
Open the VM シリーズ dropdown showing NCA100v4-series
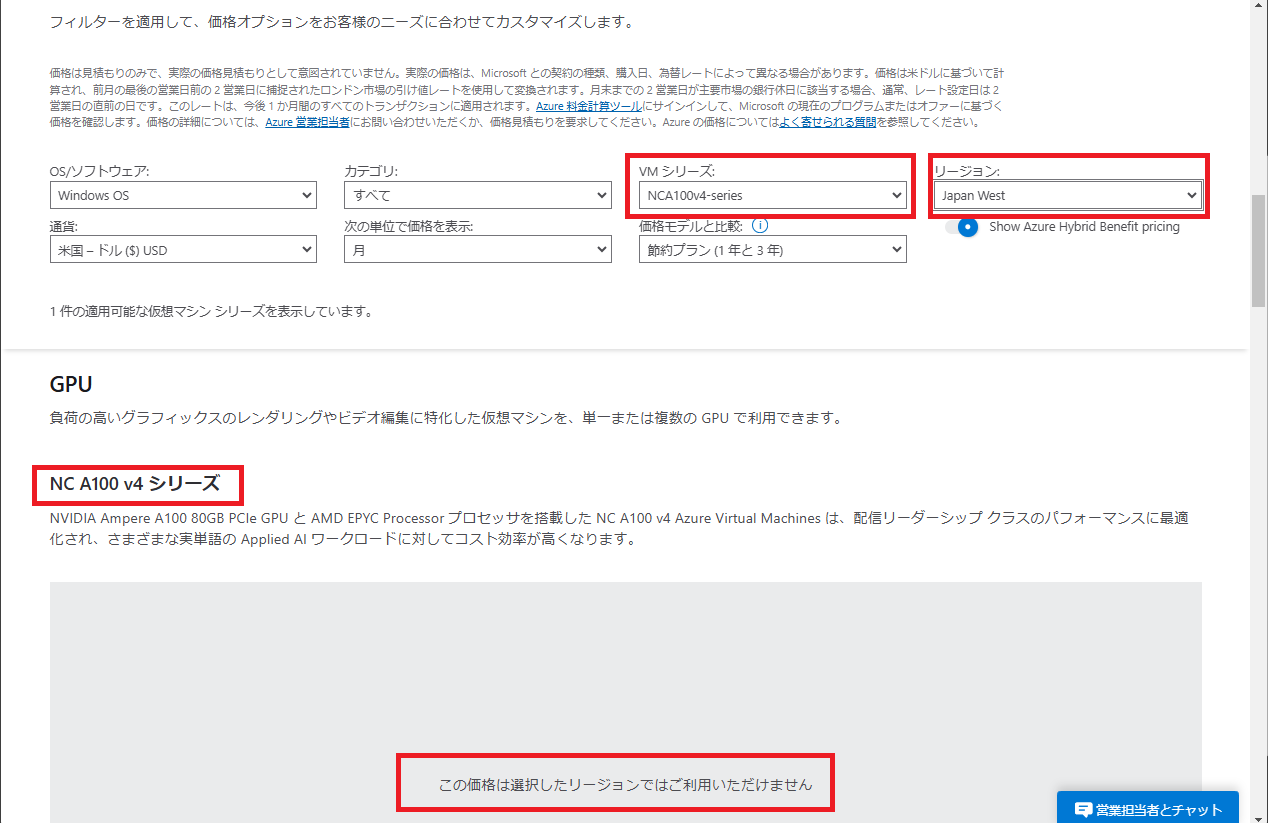[x=772, y=195]
